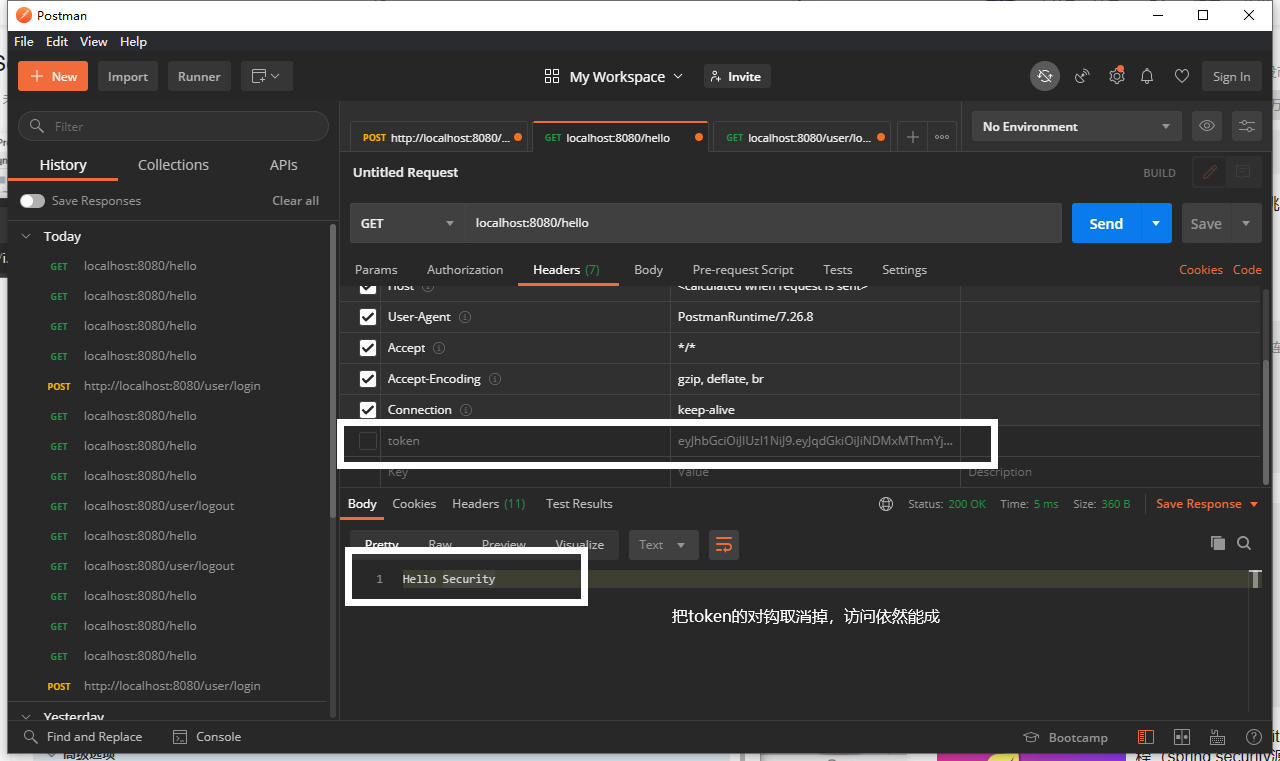Expand the Save button dropdown arrow
This screenshot has width=1280, height=761.
[1246, 223]
